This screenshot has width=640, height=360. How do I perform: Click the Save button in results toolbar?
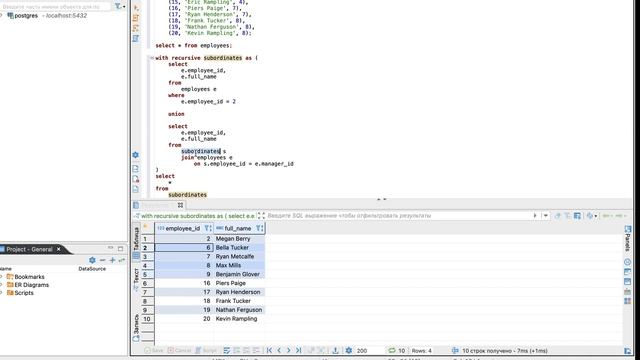154,350
